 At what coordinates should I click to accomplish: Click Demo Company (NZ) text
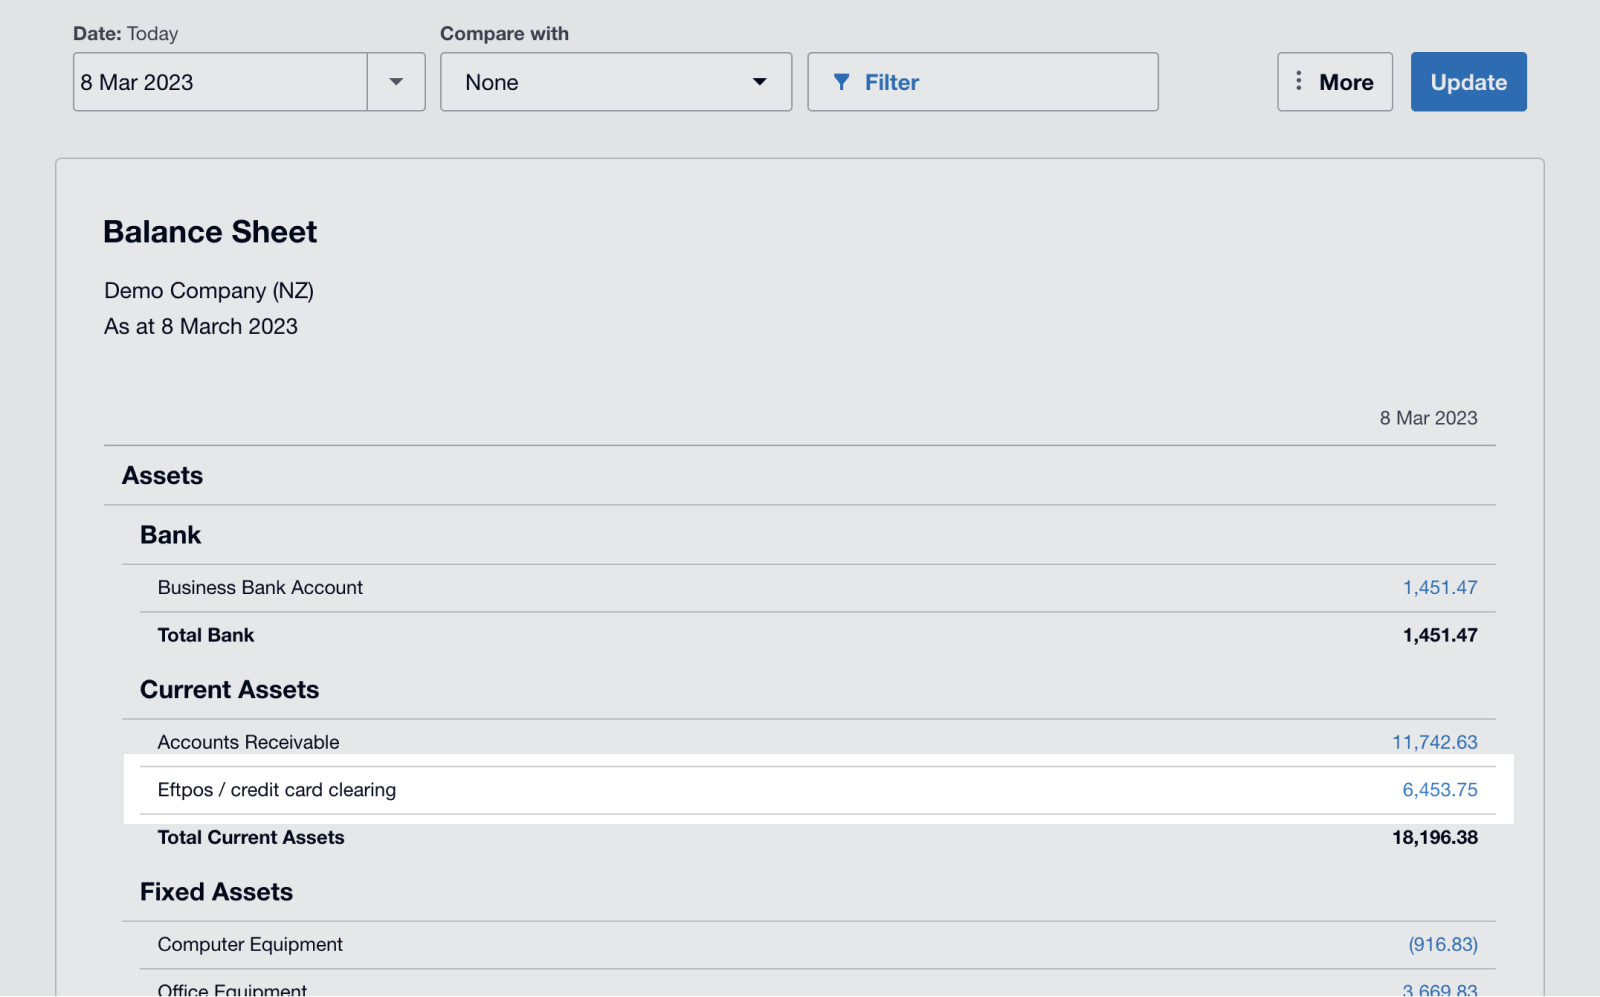(208, 290)
